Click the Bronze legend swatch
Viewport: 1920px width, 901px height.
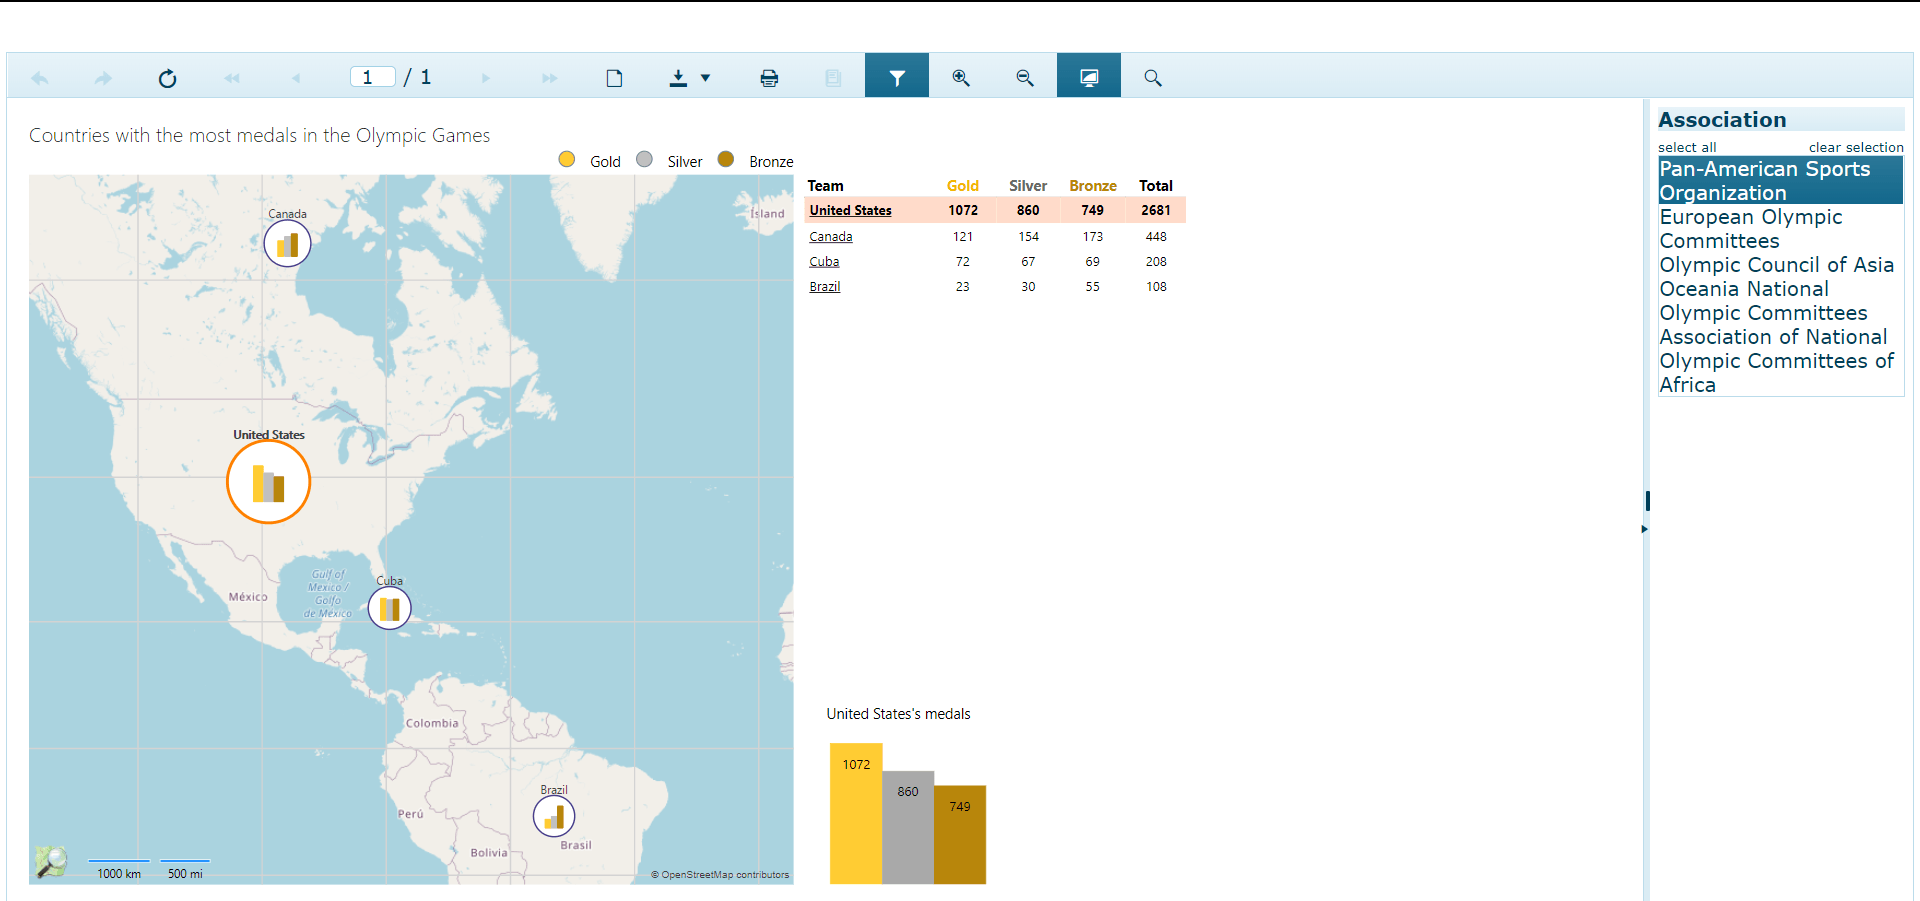click(x=726, y=159)
